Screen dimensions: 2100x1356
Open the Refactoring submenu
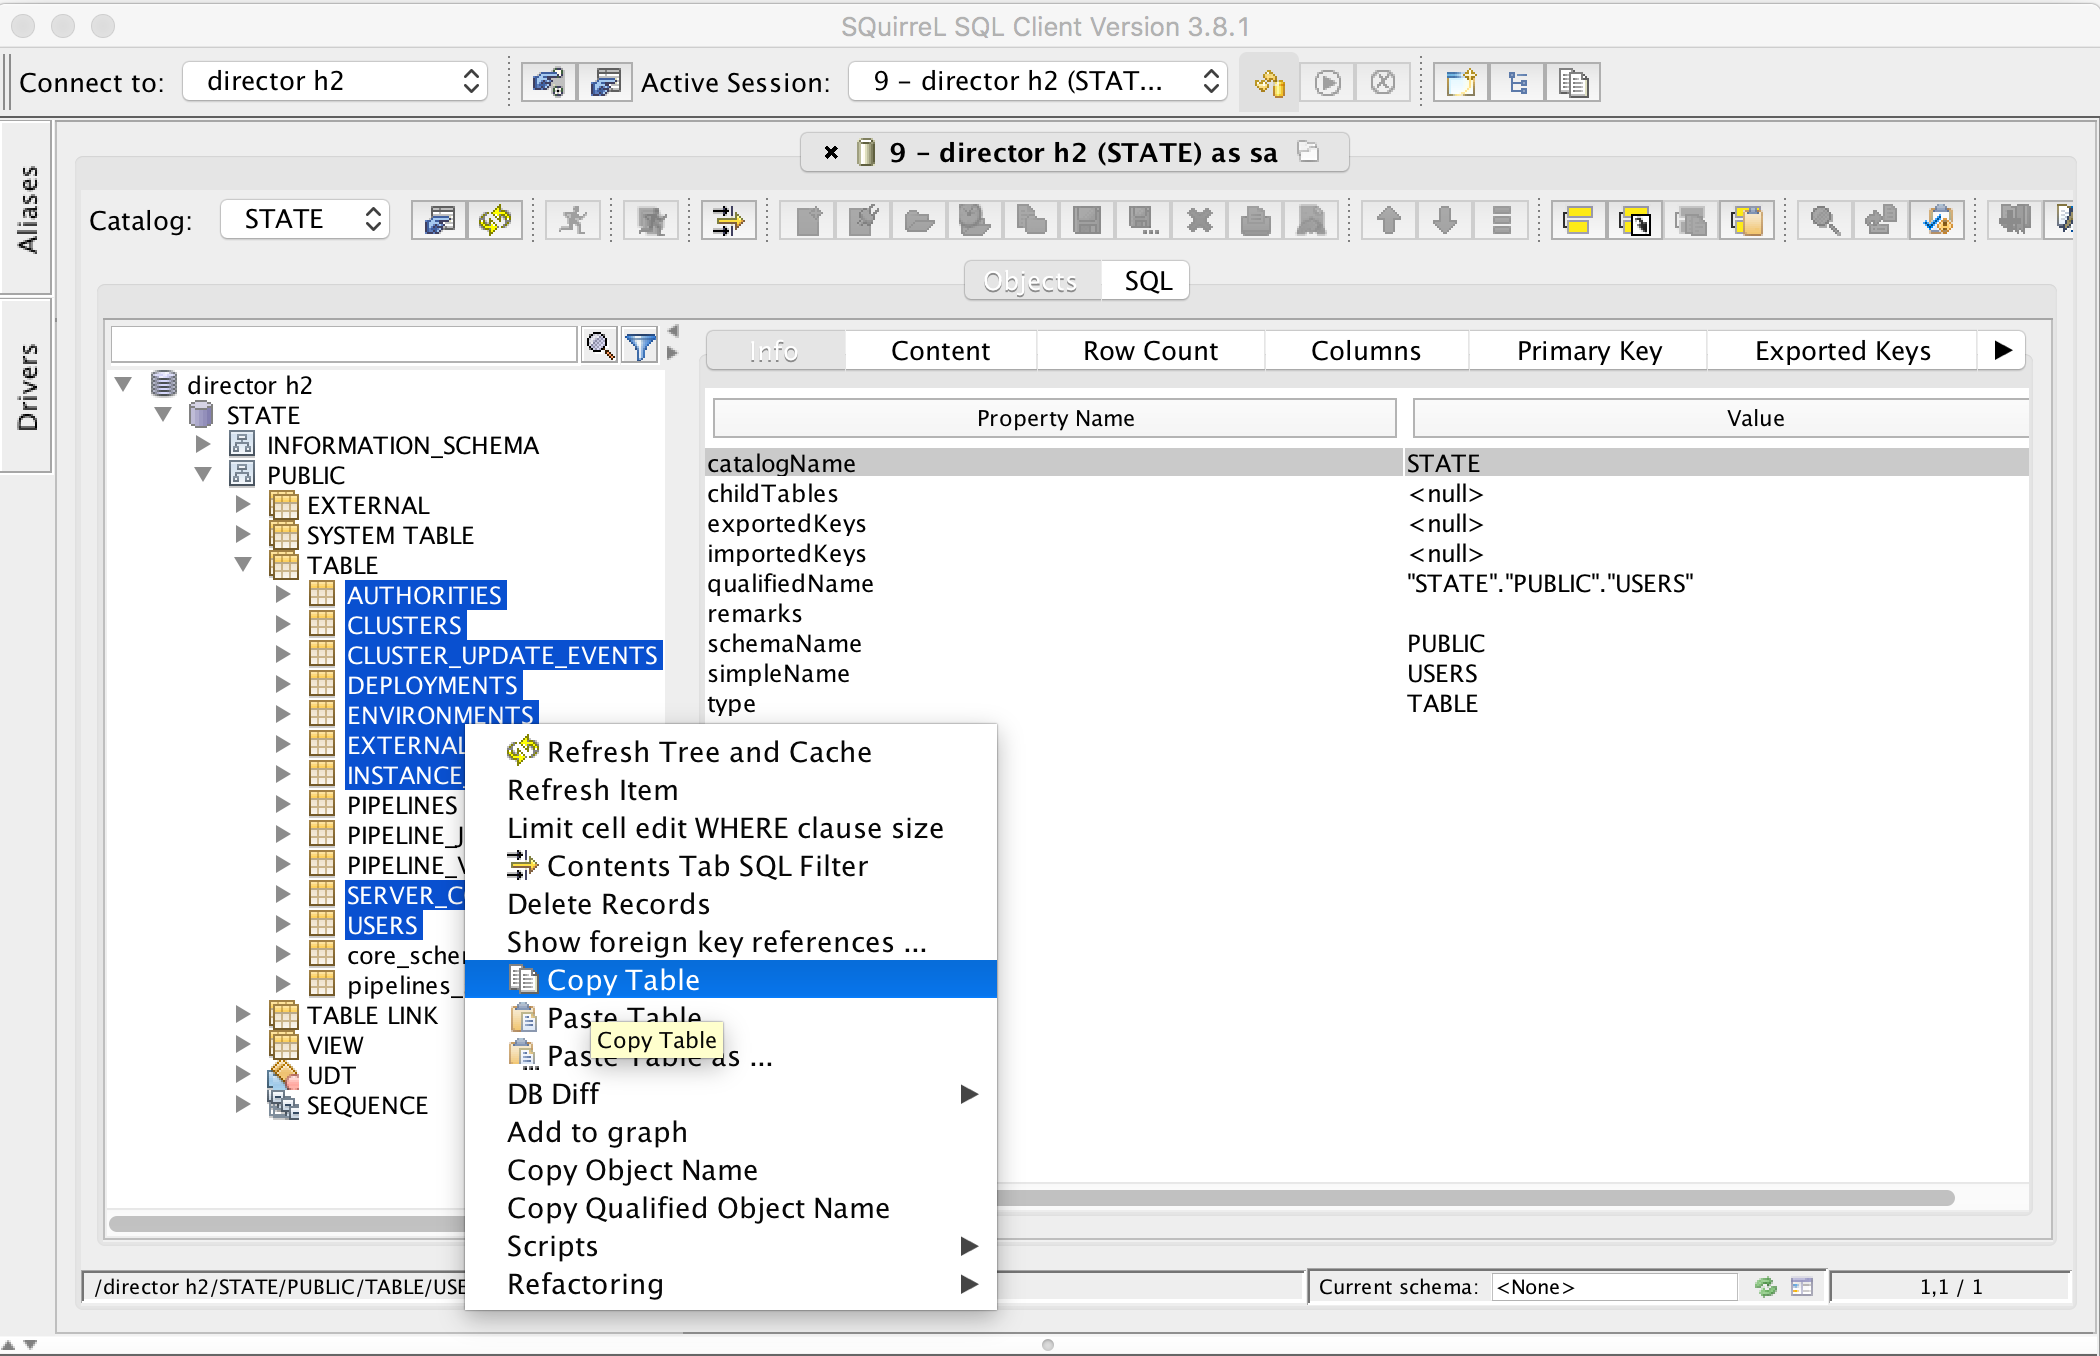pyautogui.click(x=731, y=1283)
